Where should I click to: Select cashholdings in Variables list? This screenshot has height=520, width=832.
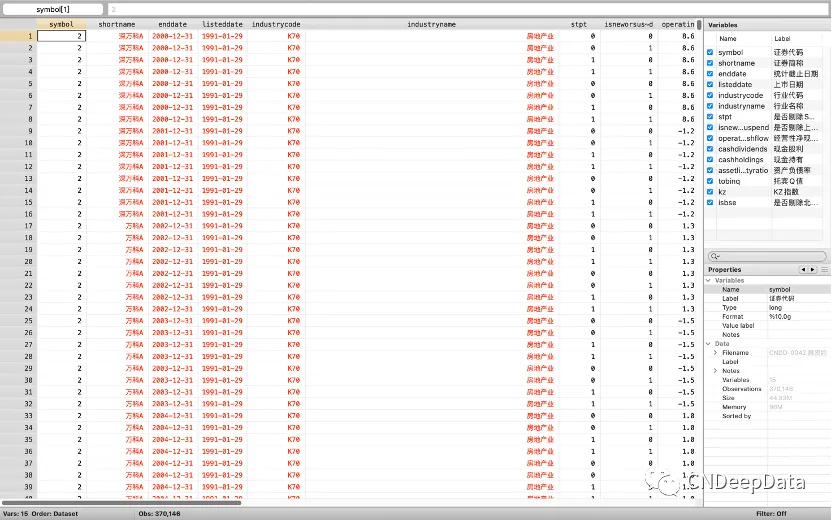[741, 160]
